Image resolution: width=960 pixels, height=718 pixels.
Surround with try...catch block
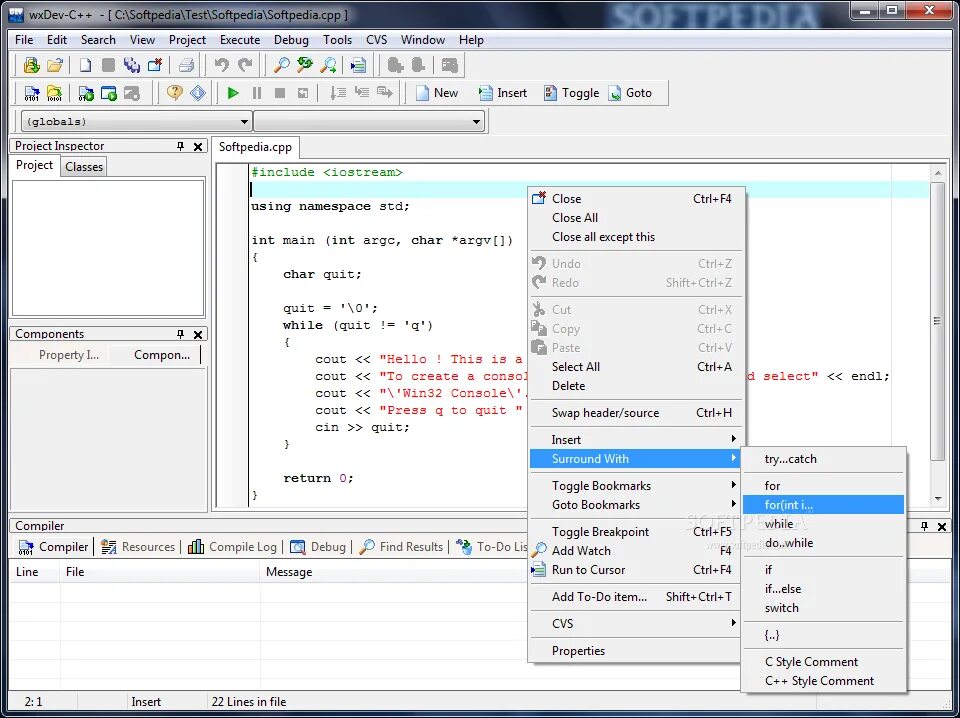823,458
